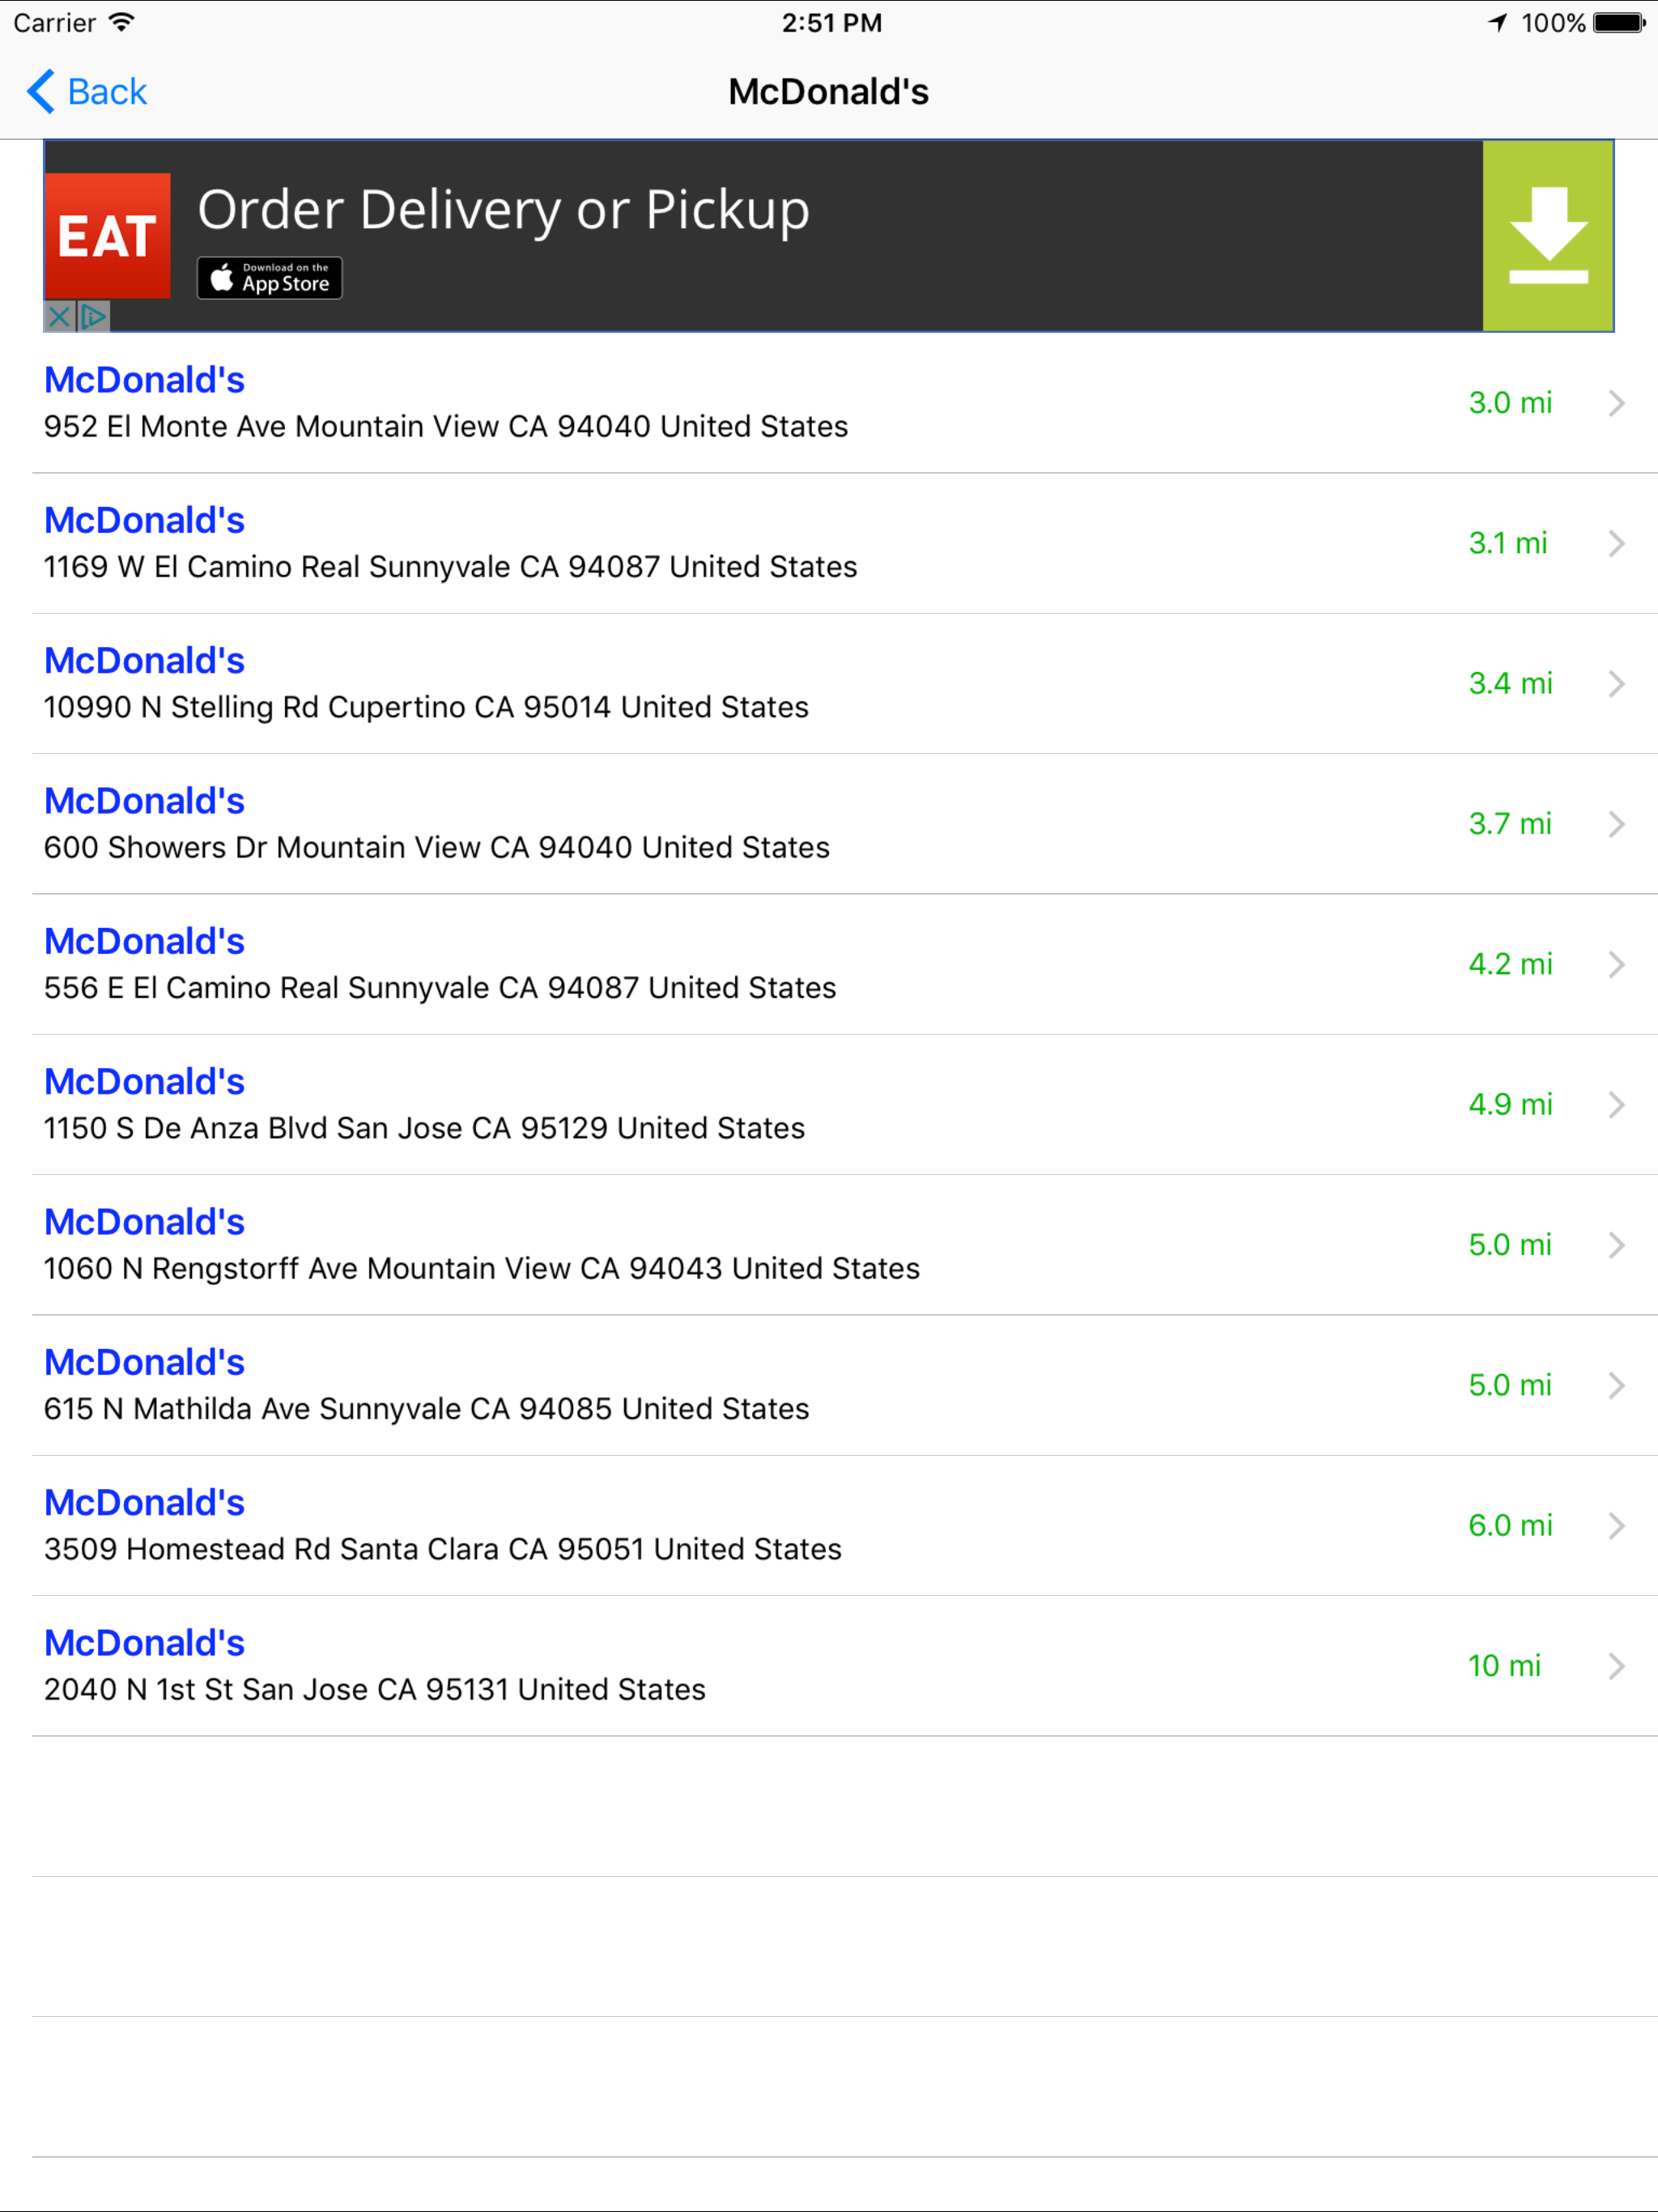Select address 3509 Homestead Rd Santa Clara
Image resolution: width=1658 pixels, height=2212 pixels.
click(x=443, y=1550)
